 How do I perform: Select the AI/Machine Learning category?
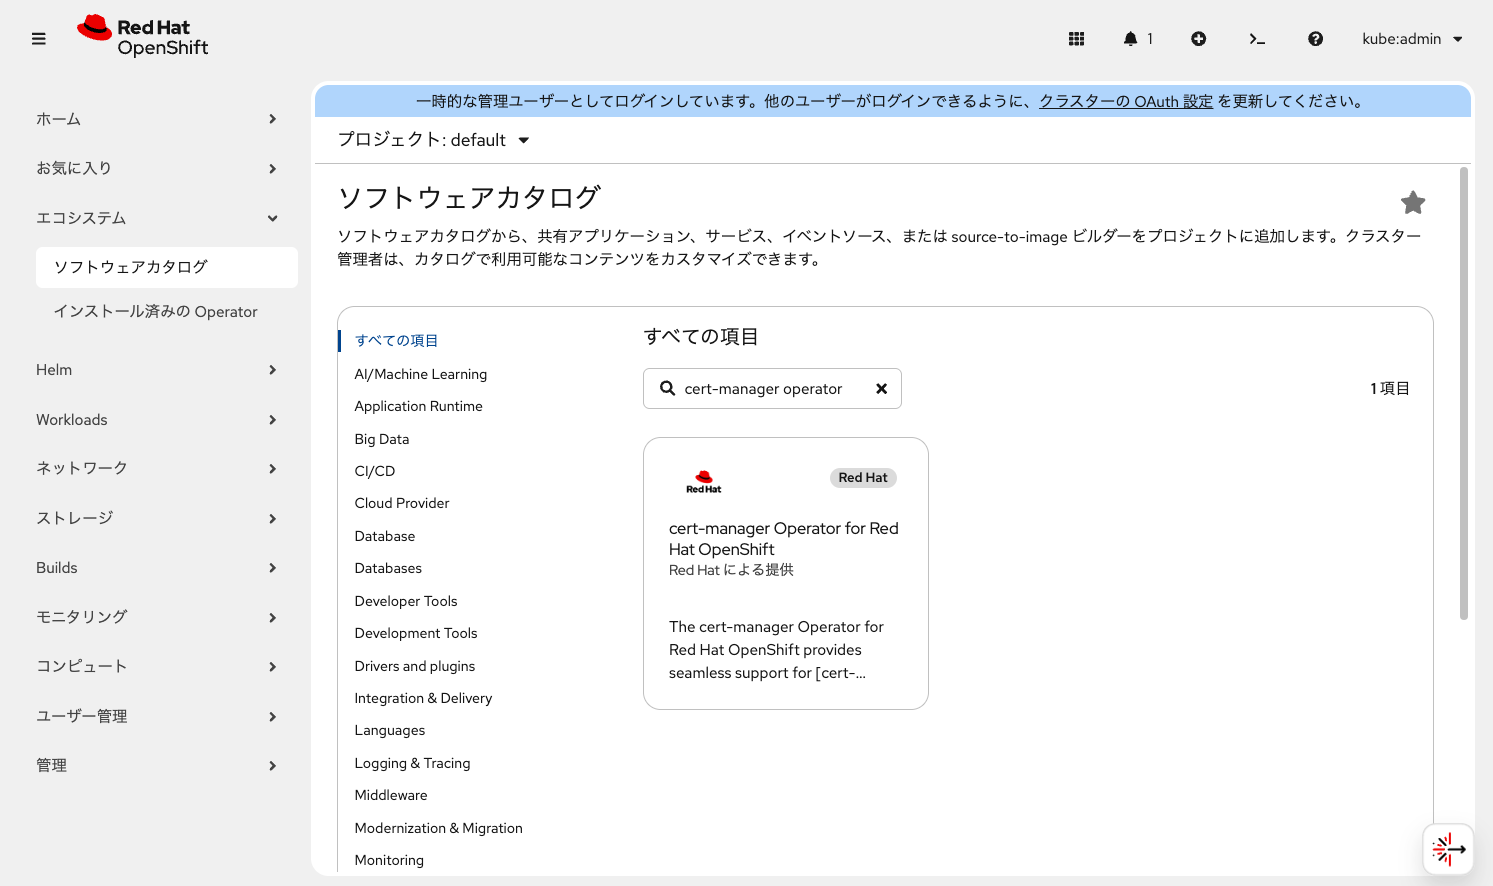coord(421,373)
